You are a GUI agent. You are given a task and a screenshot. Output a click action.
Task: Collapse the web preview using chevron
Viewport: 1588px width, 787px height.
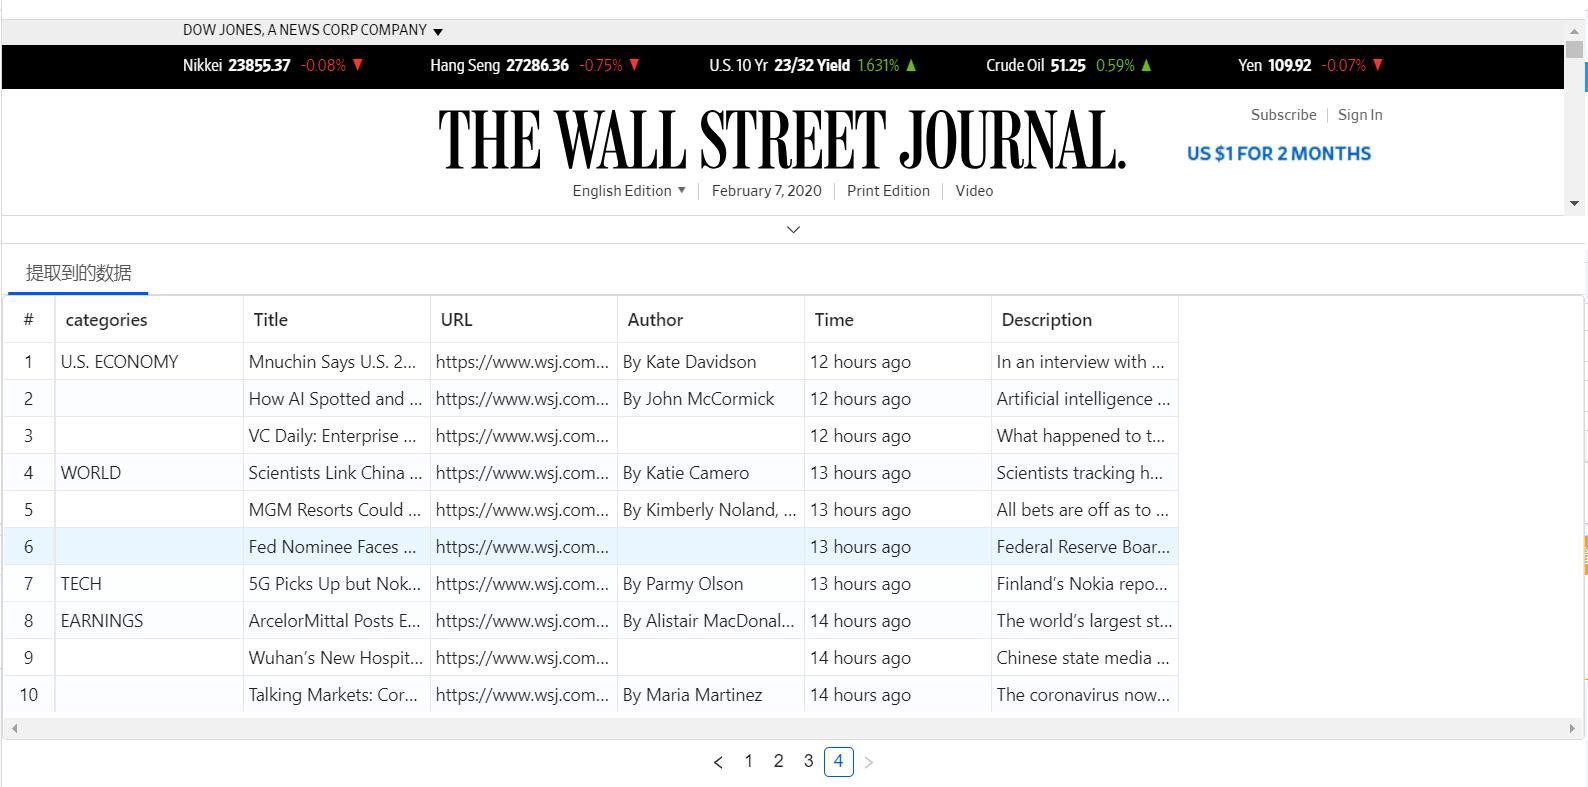click(x=793, y=230)
